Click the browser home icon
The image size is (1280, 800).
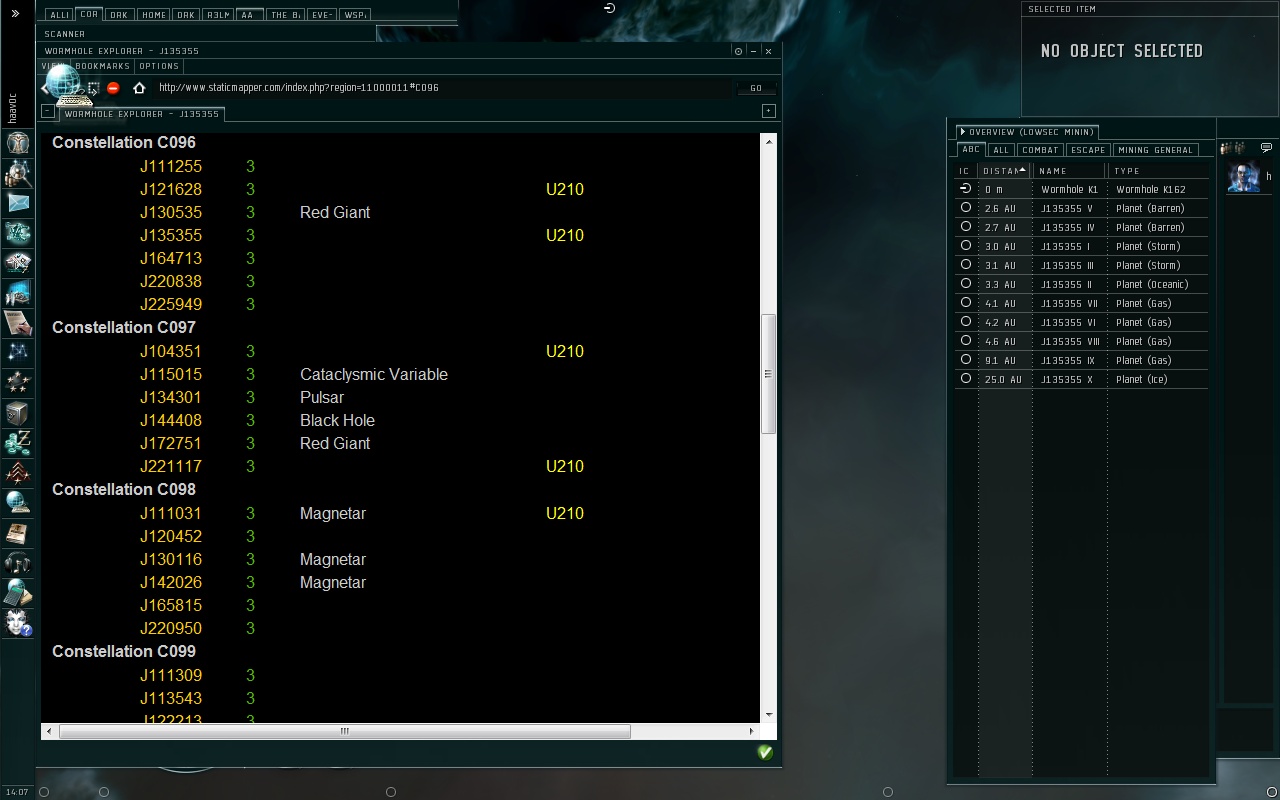tap(139, 88)
